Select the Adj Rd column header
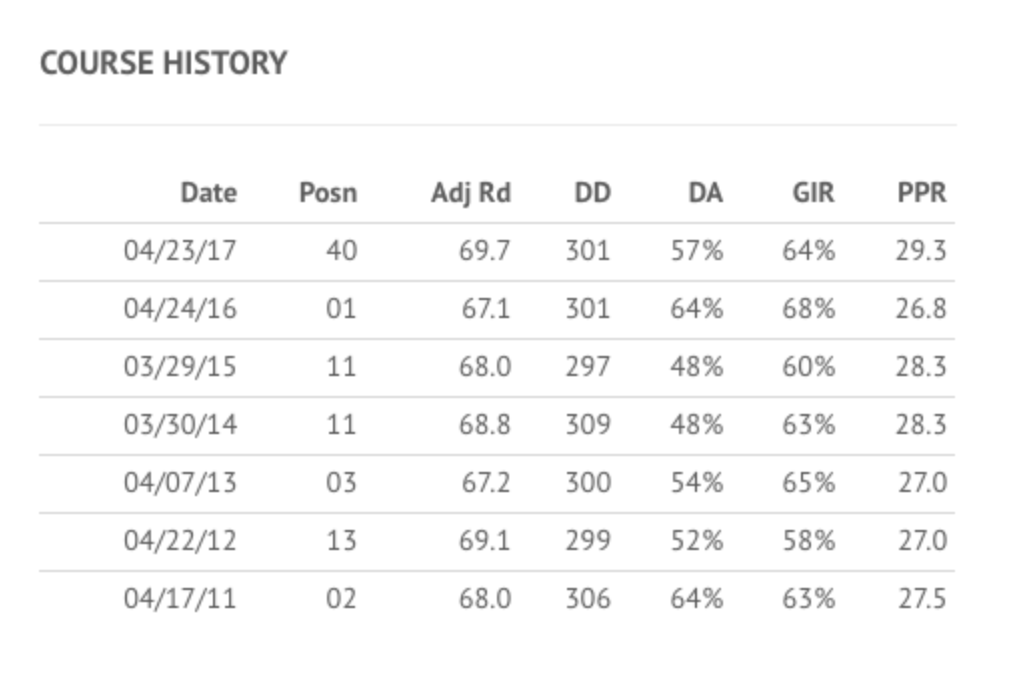Viewport: 1020px width, 692px height. [471, 194]
